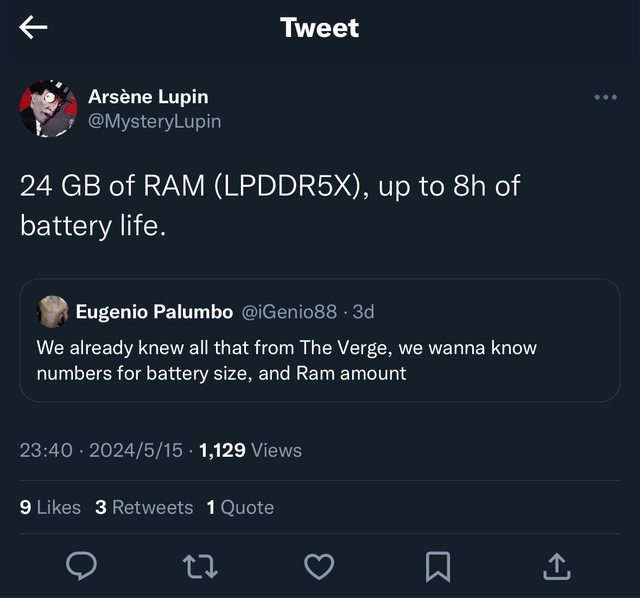Tap the @iGenio88 handle
Viewport: 640px width, 598px height.
click(290, 312)
